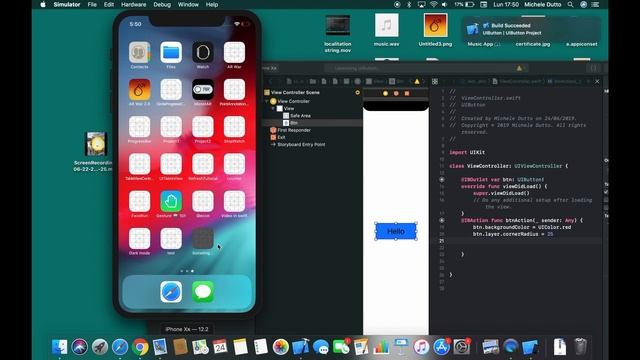This screenshot has width=640, height=360.
Task: Open Xcode from the macOS Dock
Action: (301, 347)
